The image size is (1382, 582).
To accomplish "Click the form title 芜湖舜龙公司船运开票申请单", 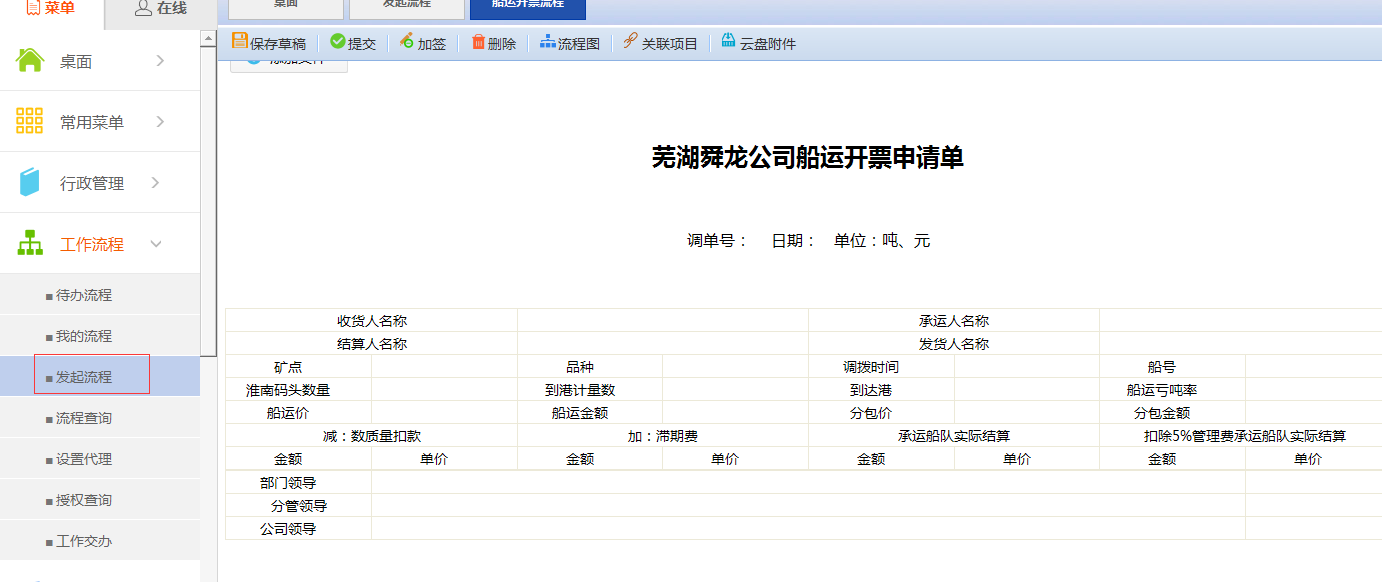I will click(x=808, y=158).
